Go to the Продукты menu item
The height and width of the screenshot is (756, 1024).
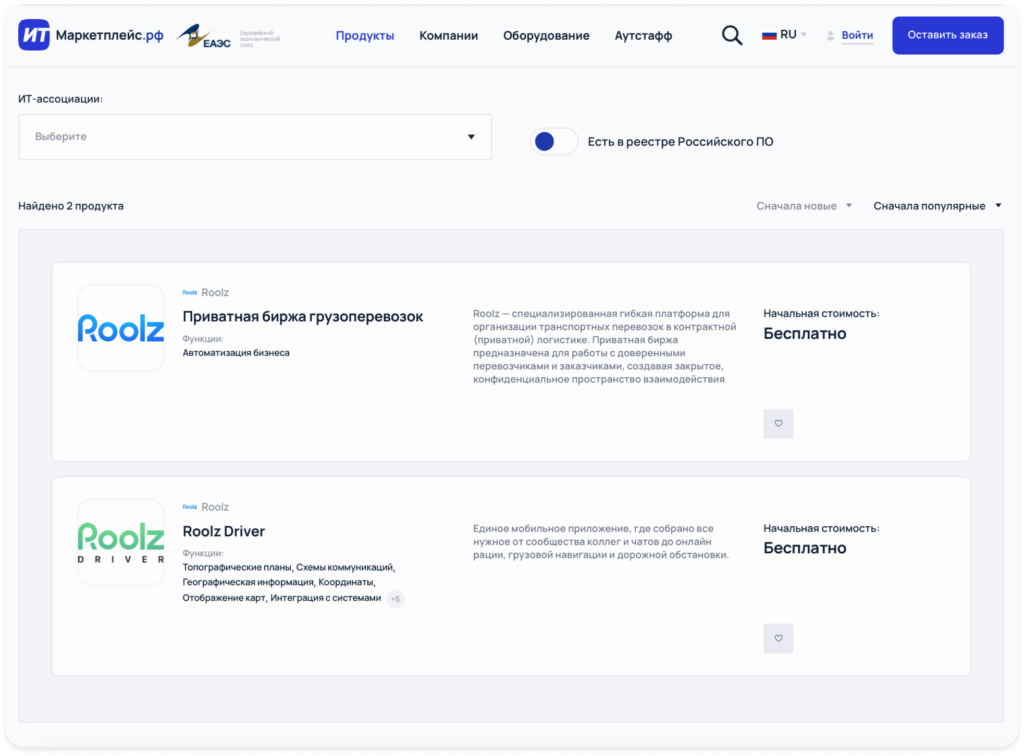click(365, 36)
